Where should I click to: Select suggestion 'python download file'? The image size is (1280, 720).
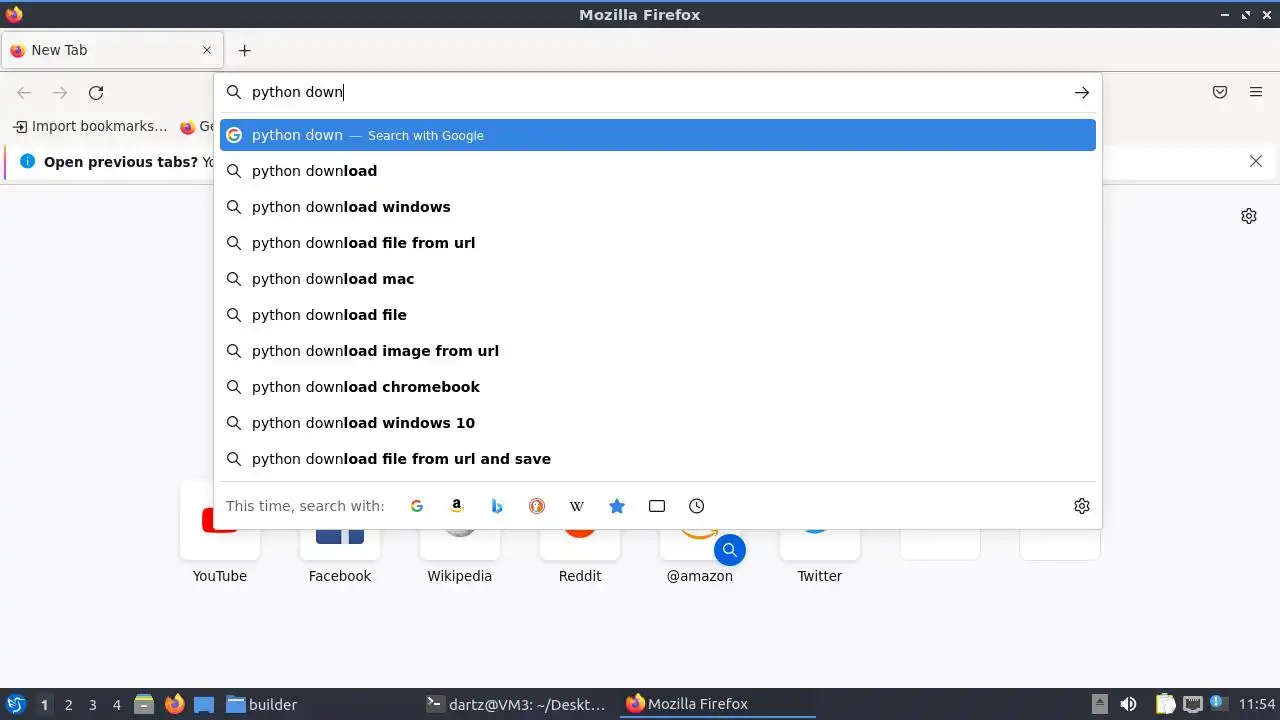pos(658,315)
